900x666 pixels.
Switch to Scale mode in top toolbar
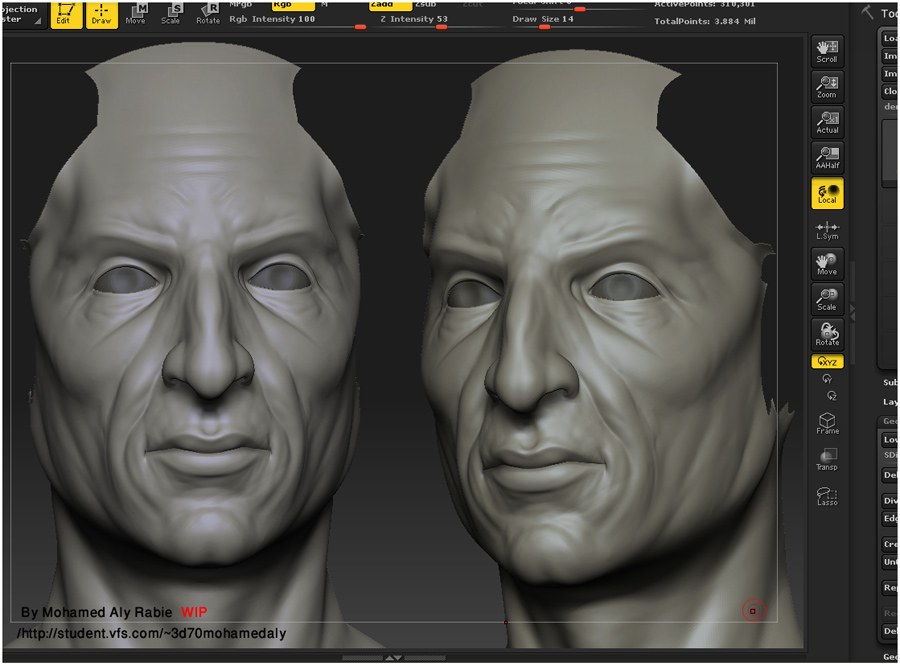pyautogui.click(x=171, y=14)
